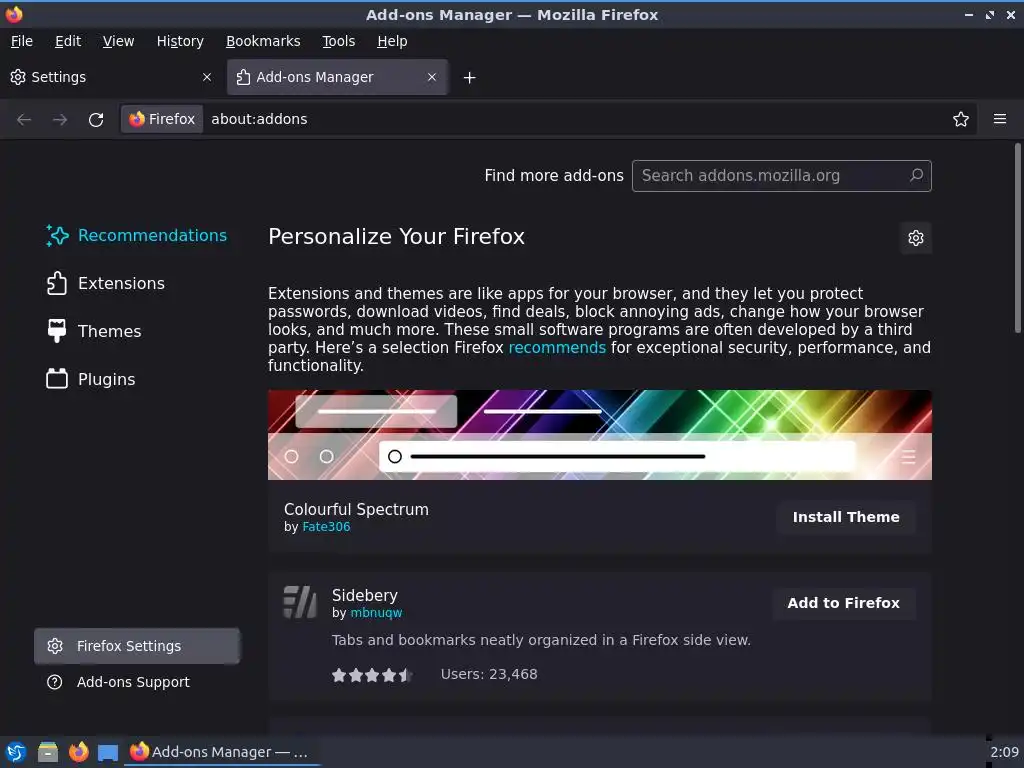Click the 'Personalize Your Firefox' heading

396,236
